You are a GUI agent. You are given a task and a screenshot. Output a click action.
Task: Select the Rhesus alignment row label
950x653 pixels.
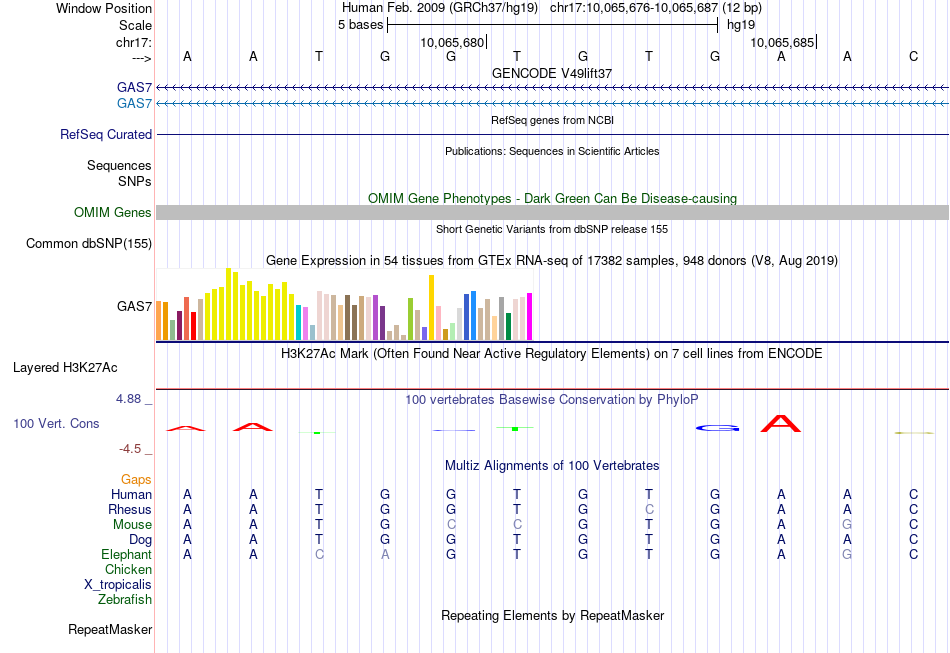(130, 509)
